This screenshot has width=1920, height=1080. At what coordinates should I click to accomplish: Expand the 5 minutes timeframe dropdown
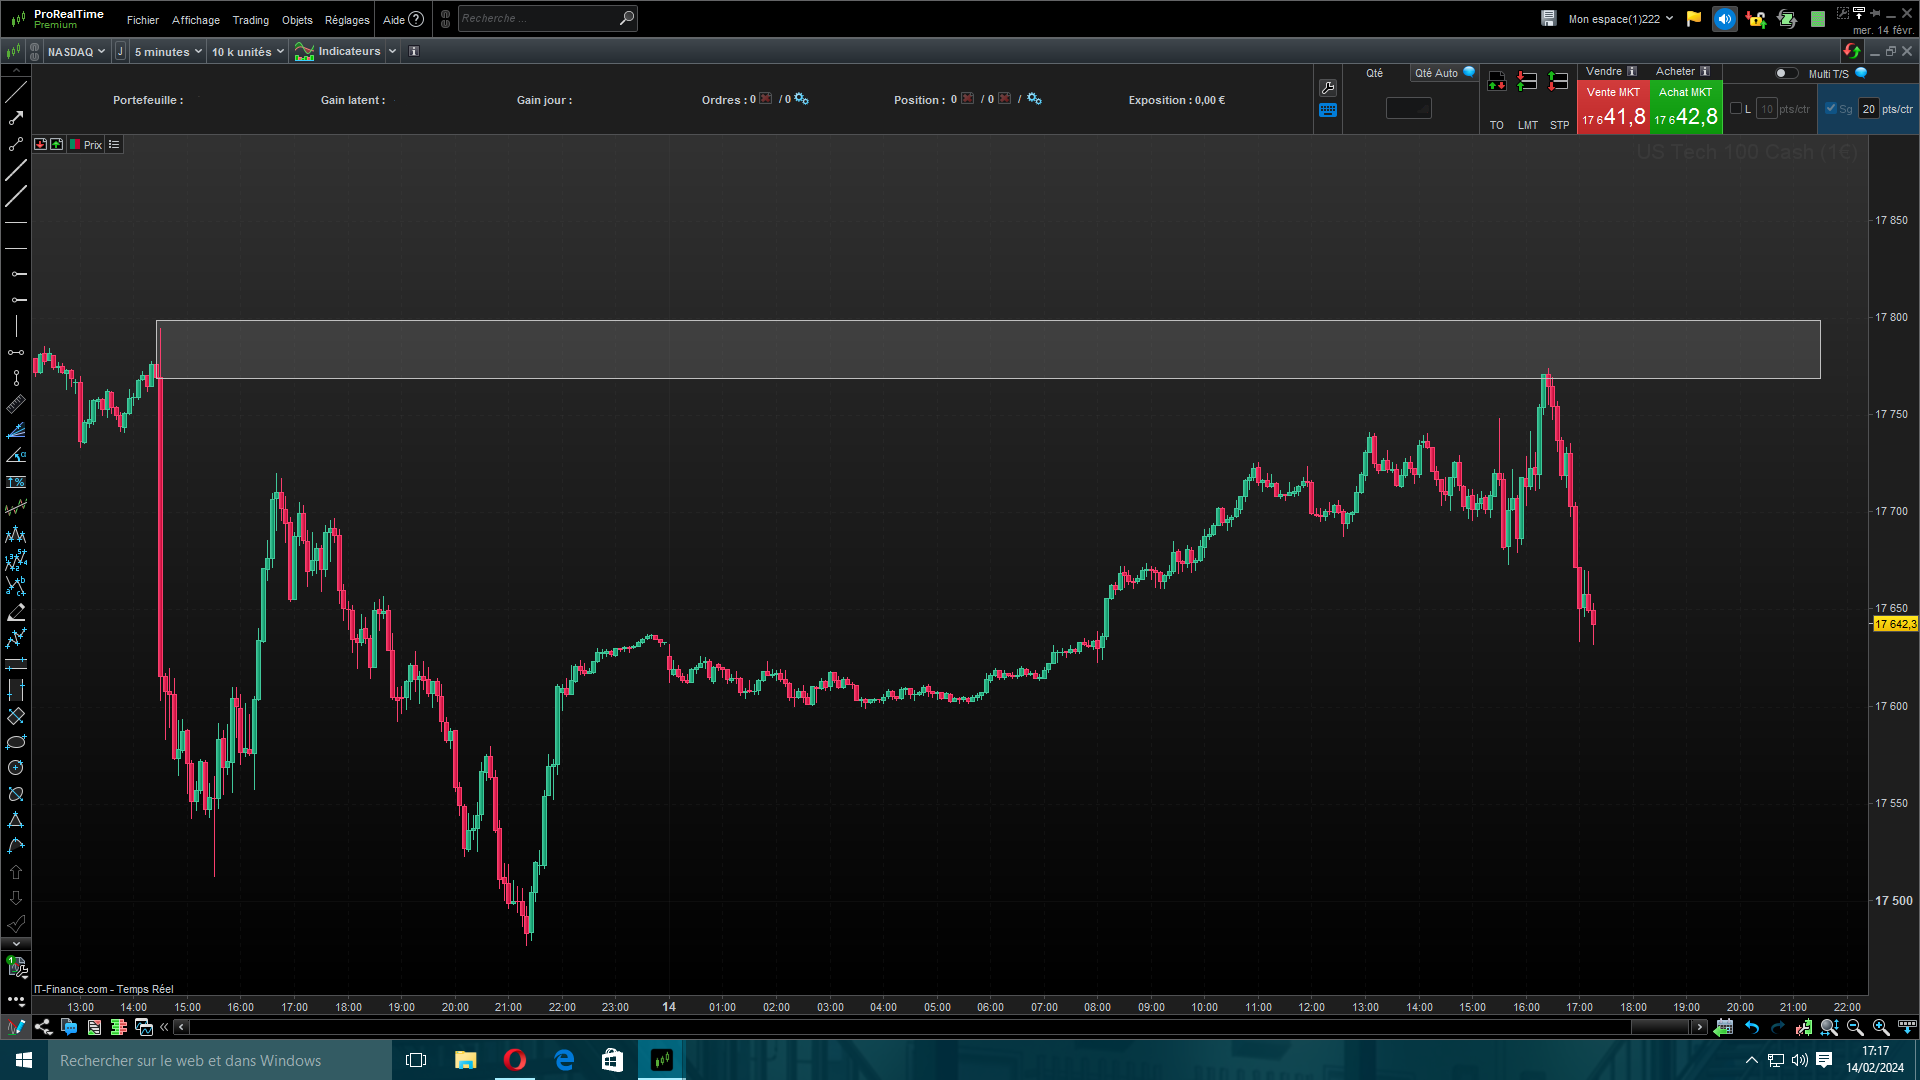pos(168,52)
